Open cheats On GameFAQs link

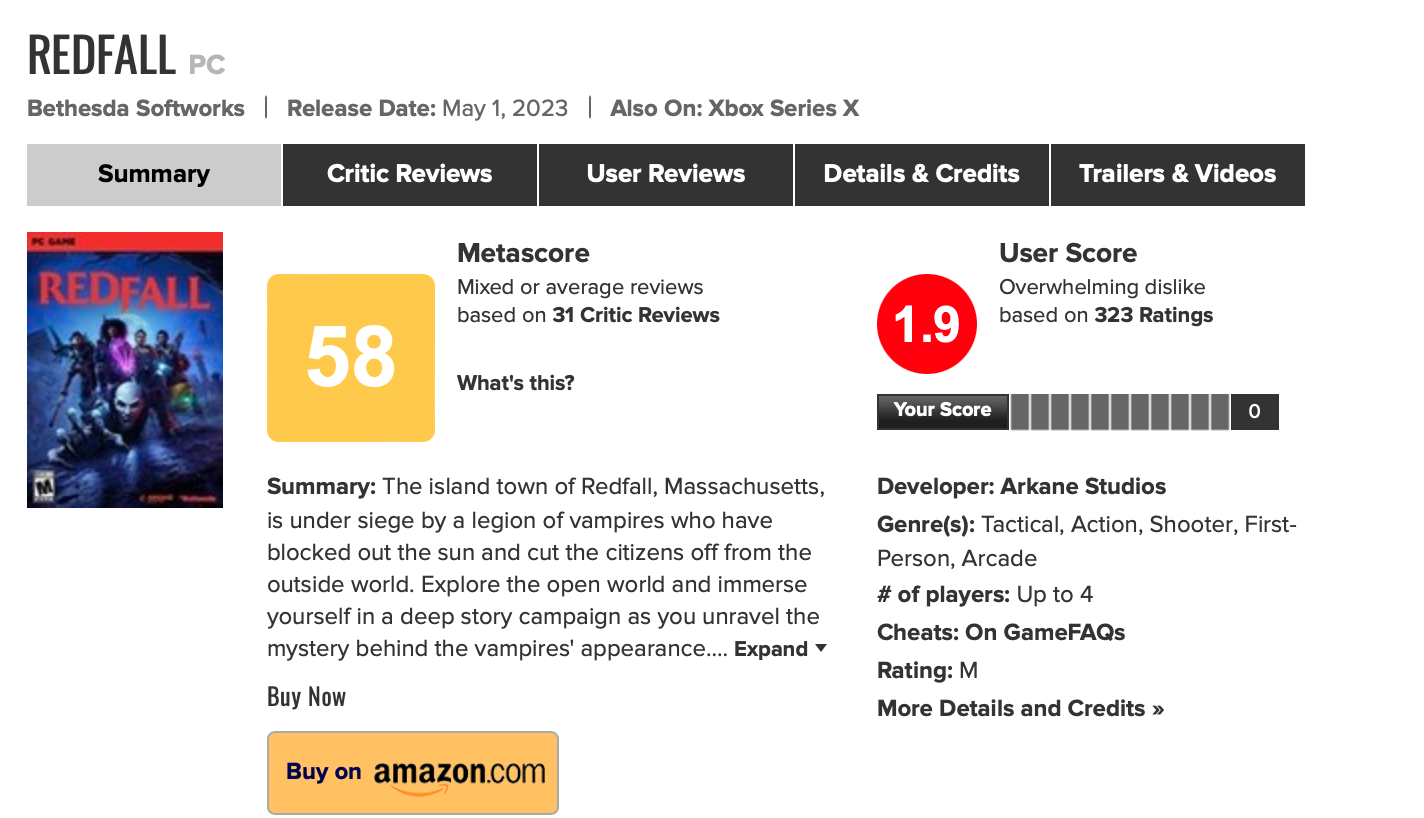[1045, 632]
